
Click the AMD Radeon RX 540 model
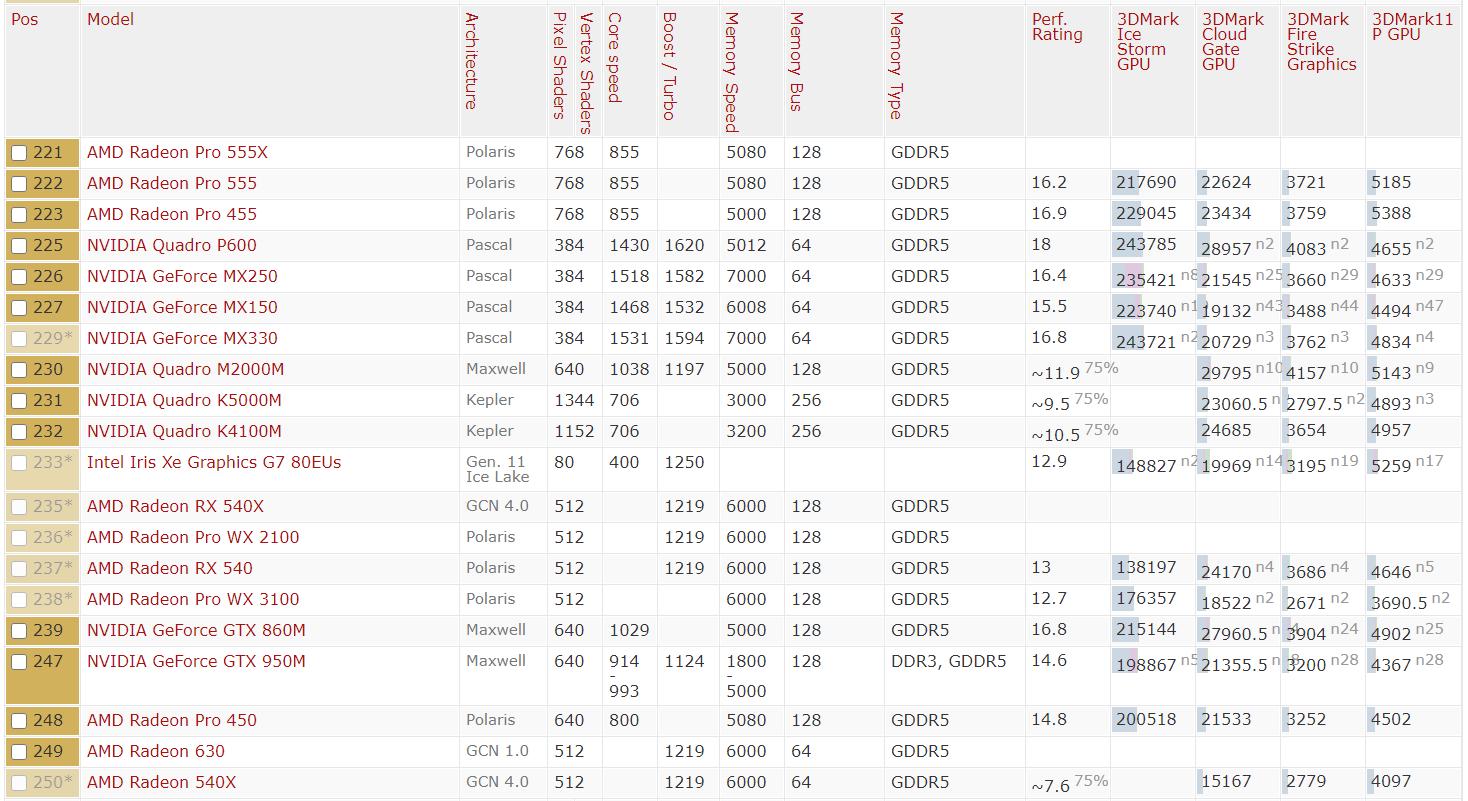170,569
